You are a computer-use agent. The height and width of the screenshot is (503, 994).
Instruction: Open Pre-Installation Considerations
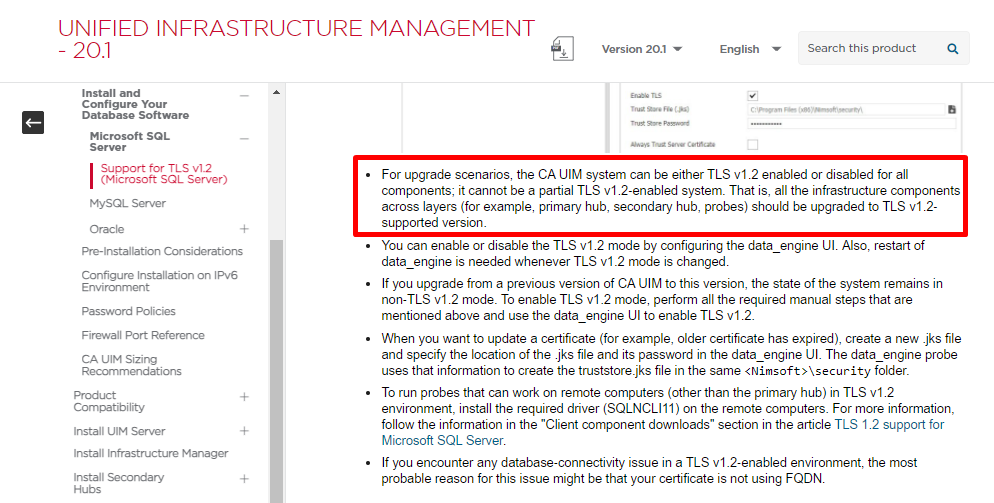(x=162, y=251)
